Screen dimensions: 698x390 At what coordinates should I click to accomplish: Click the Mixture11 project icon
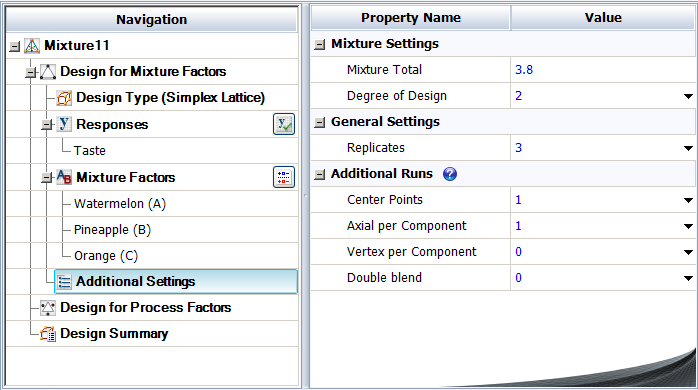click(x=32, y=45)
